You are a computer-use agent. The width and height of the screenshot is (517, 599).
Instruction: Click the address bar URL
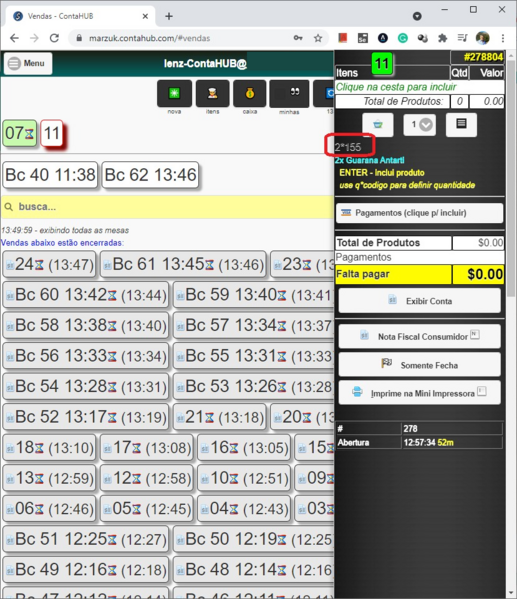click(x=149, y=38)
